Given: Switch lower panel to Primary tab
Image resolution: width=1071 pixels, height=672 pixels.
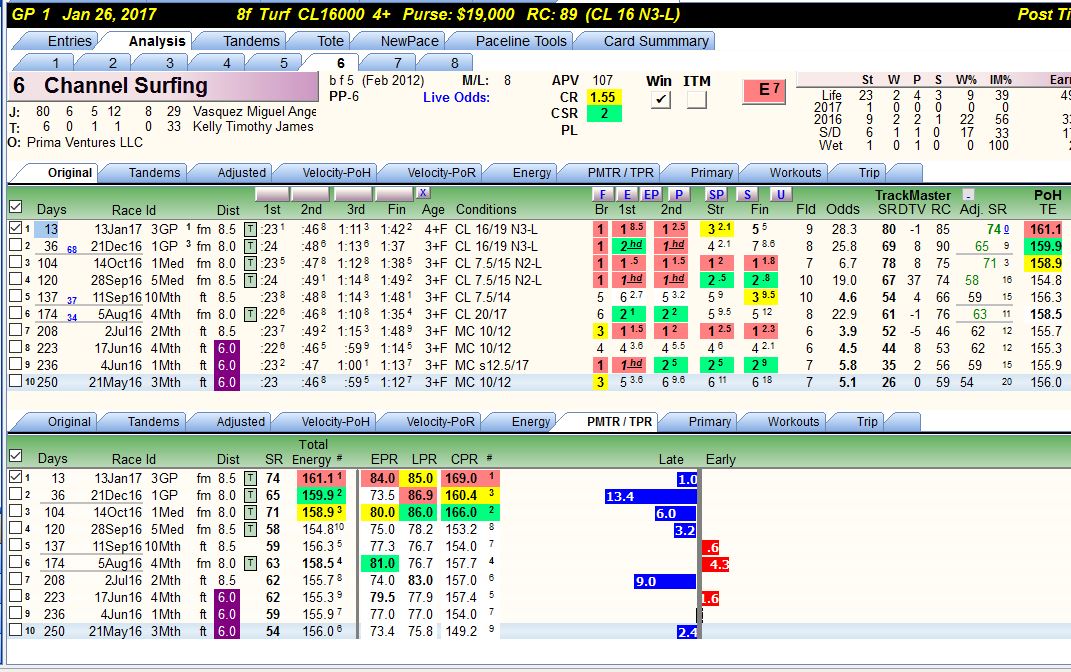Looking at the screenshot, I should click(709, 421).
